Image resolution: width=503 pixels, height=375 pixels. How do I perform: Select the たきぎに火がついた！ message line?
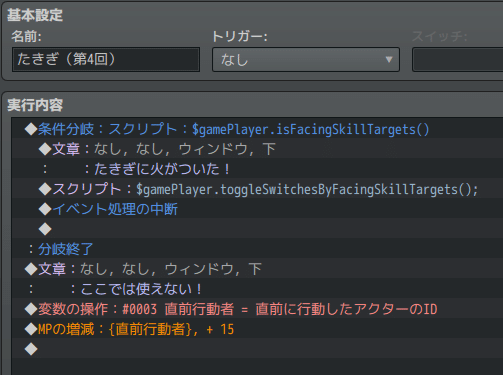257,169
